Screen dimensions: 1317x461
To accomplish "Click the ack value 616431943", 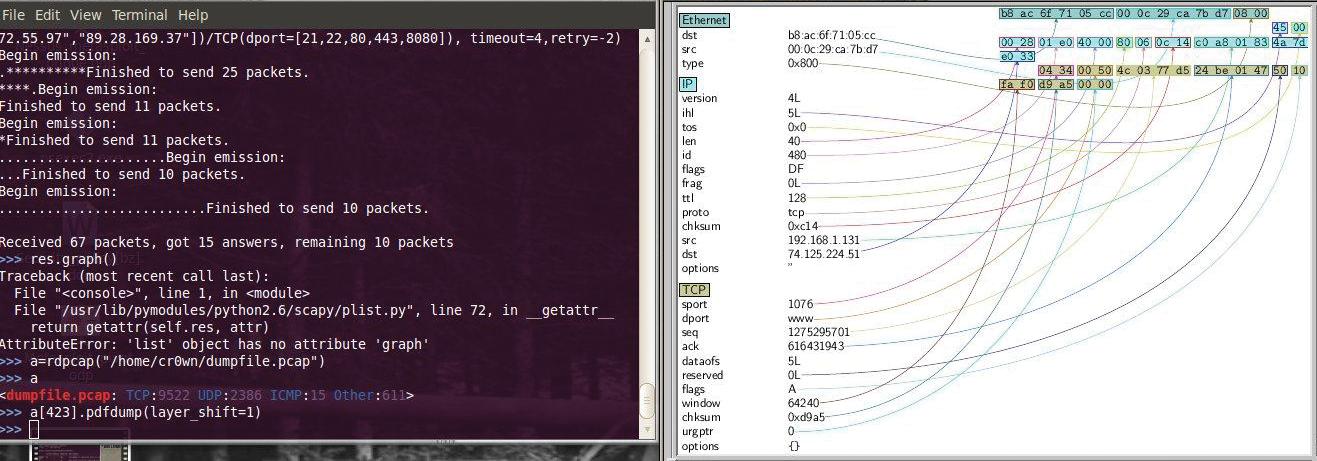I will pyautogui.click(x=815, y=346).
